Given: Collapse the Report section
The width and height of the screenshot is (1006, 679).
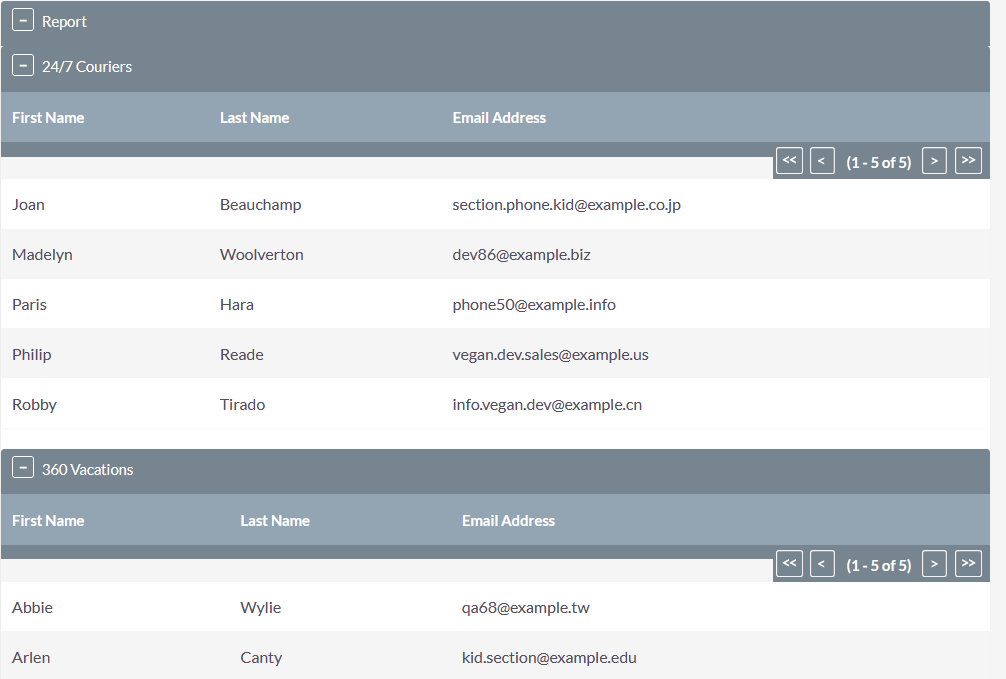Looking at the screenshot, I should [x=23, y=21].
